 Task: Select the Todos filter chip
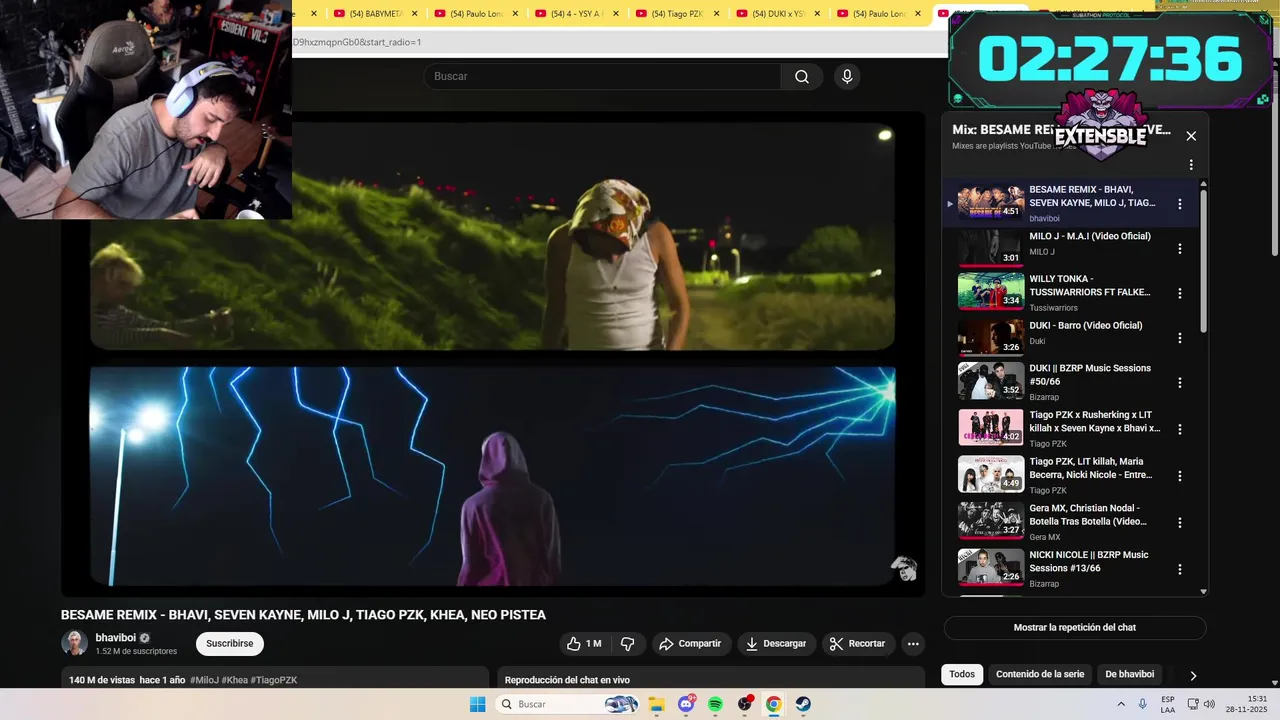[962, 674]
